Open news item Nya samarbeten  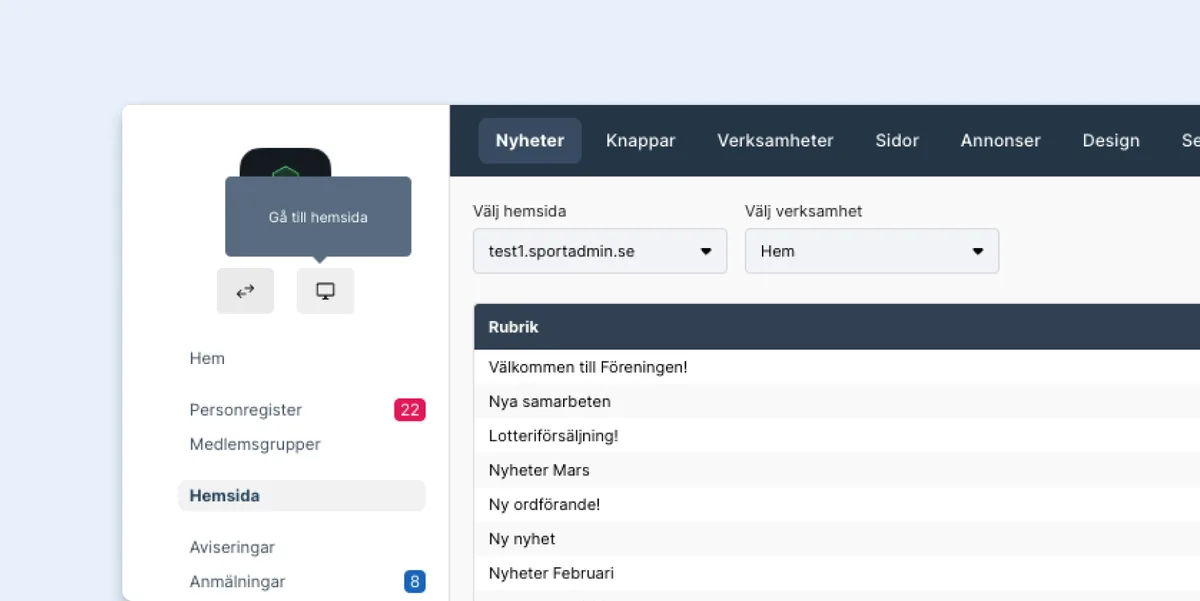(837, 401)
